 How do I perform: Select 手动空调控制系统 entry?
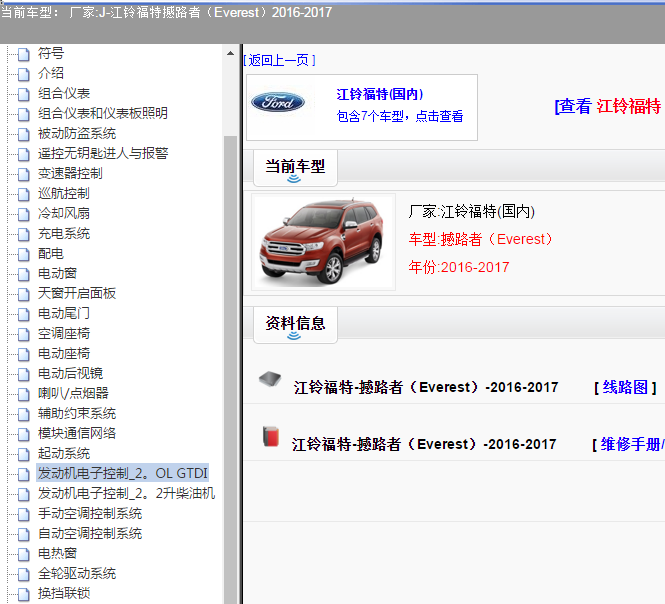click(89, 513)
